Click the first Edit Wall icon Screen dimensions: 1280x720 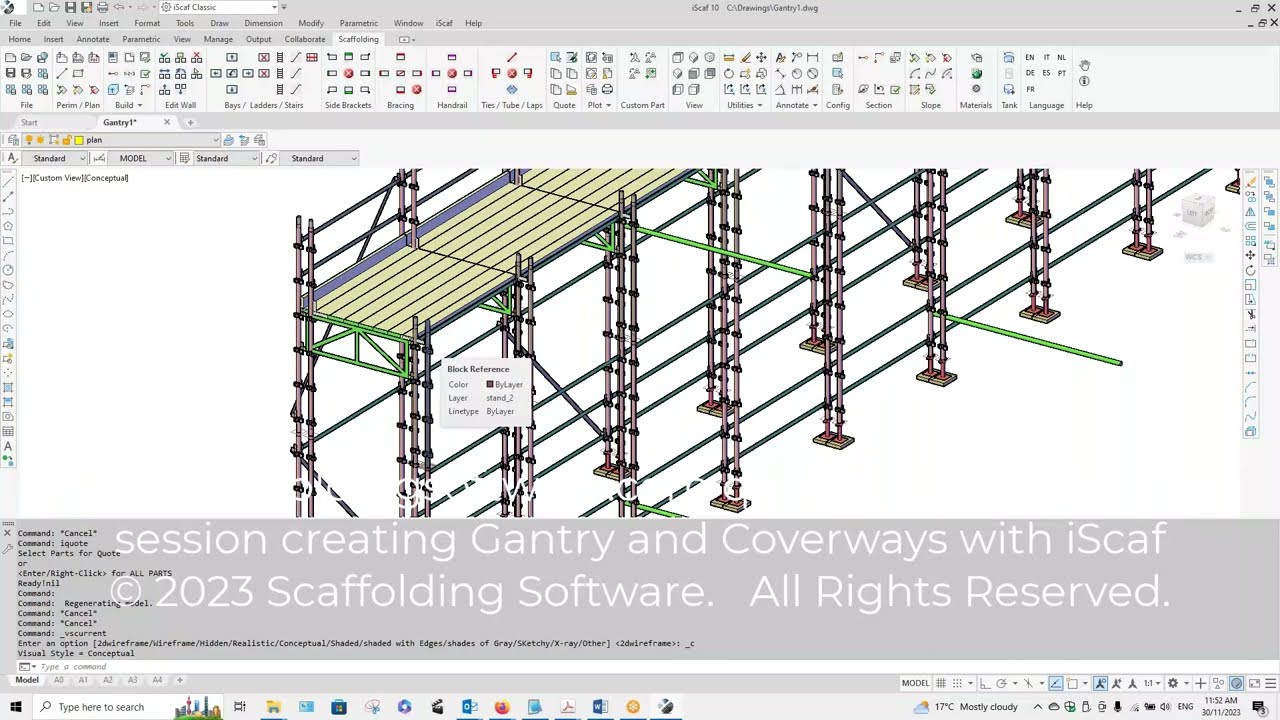[164, 57]
